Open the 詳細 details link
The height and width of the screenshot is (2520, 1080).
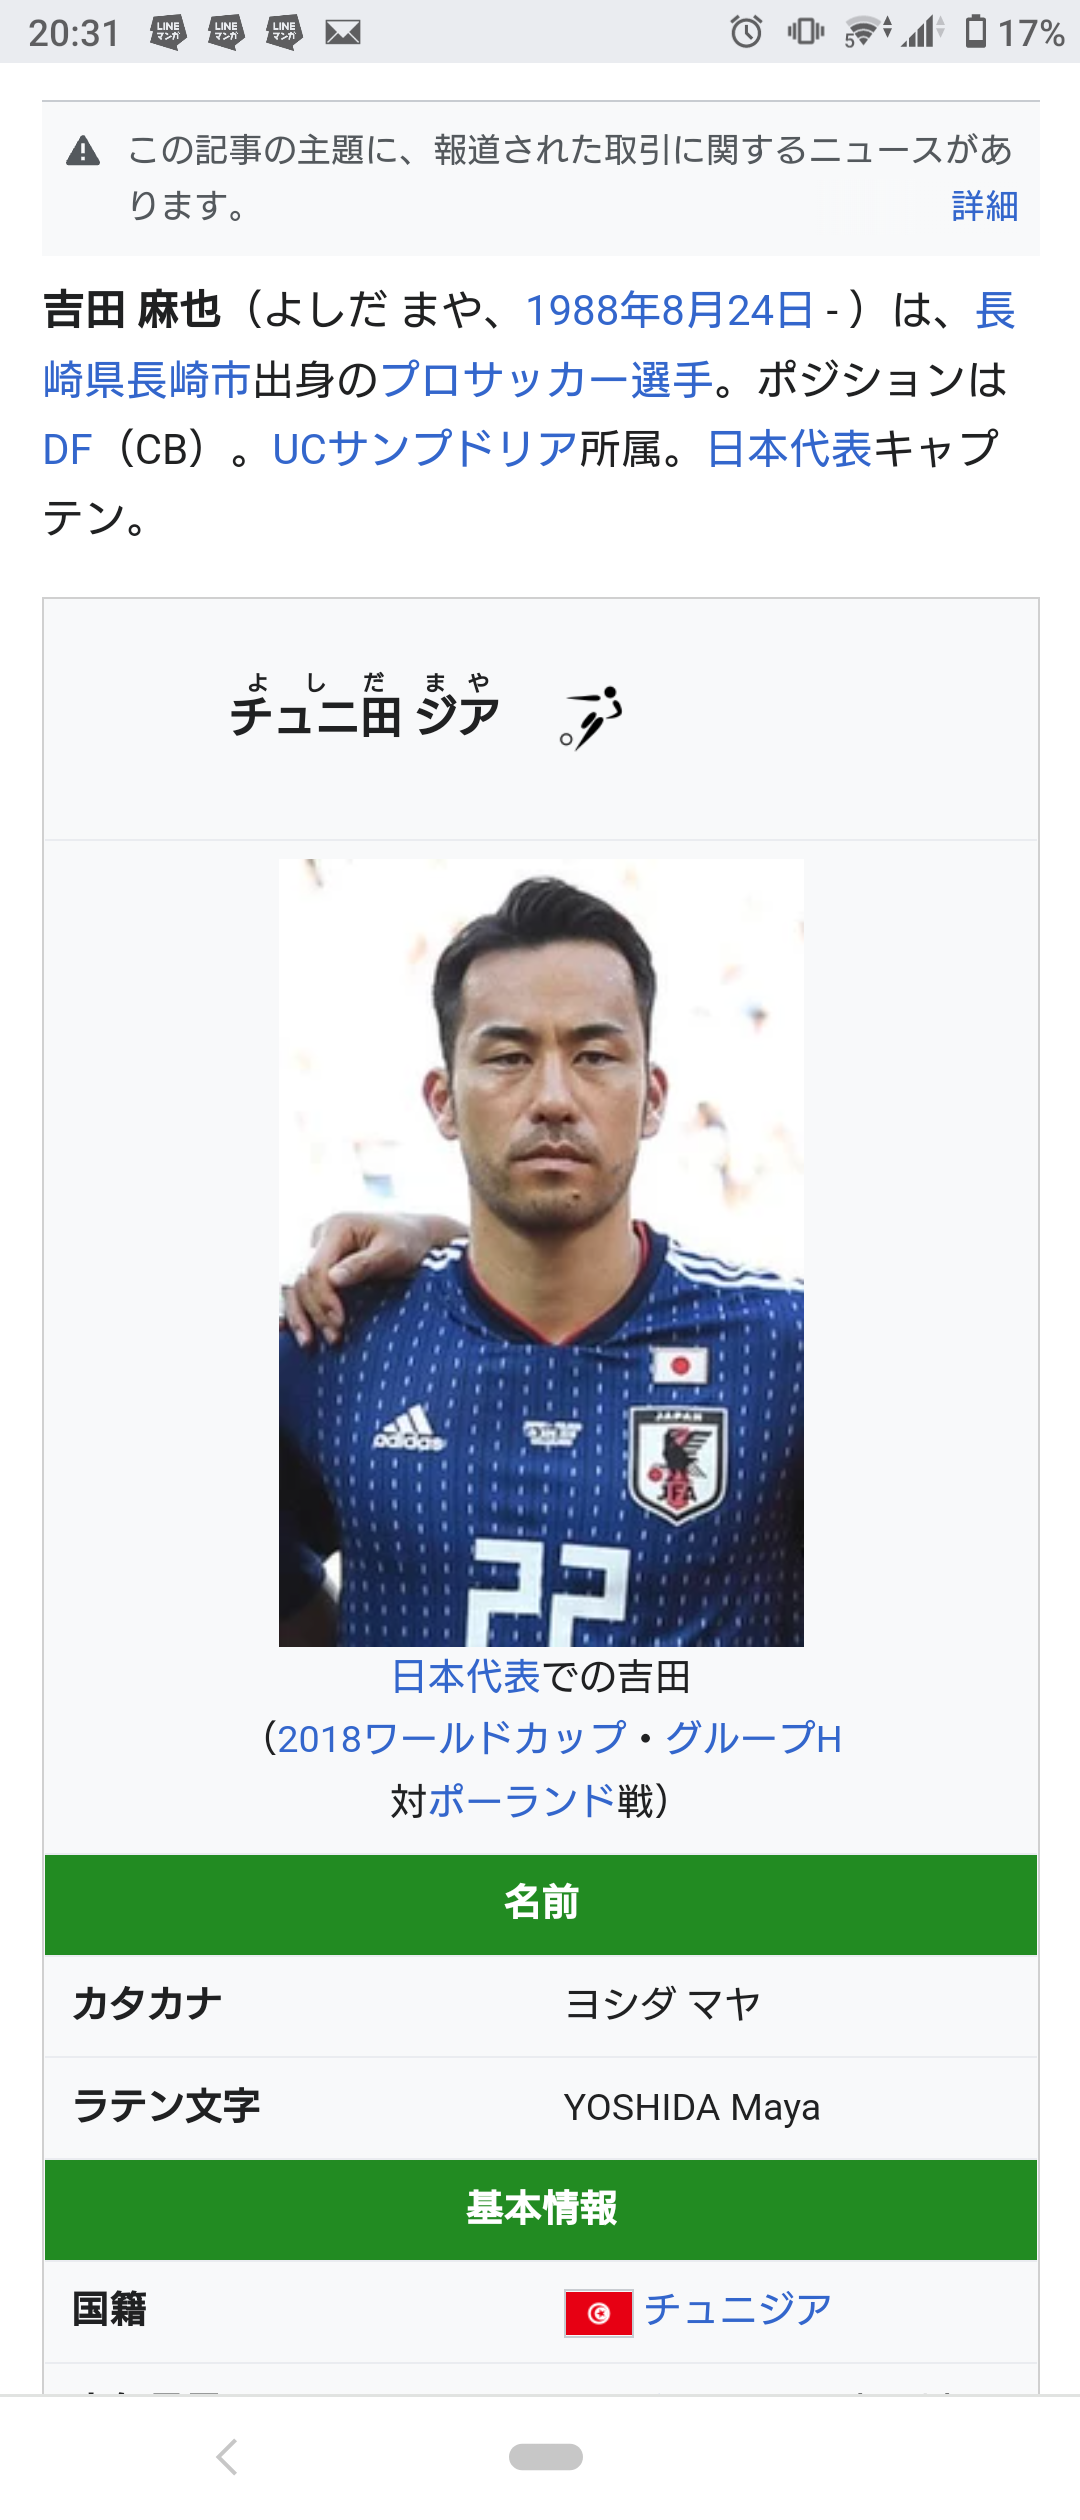coord(985,206)
